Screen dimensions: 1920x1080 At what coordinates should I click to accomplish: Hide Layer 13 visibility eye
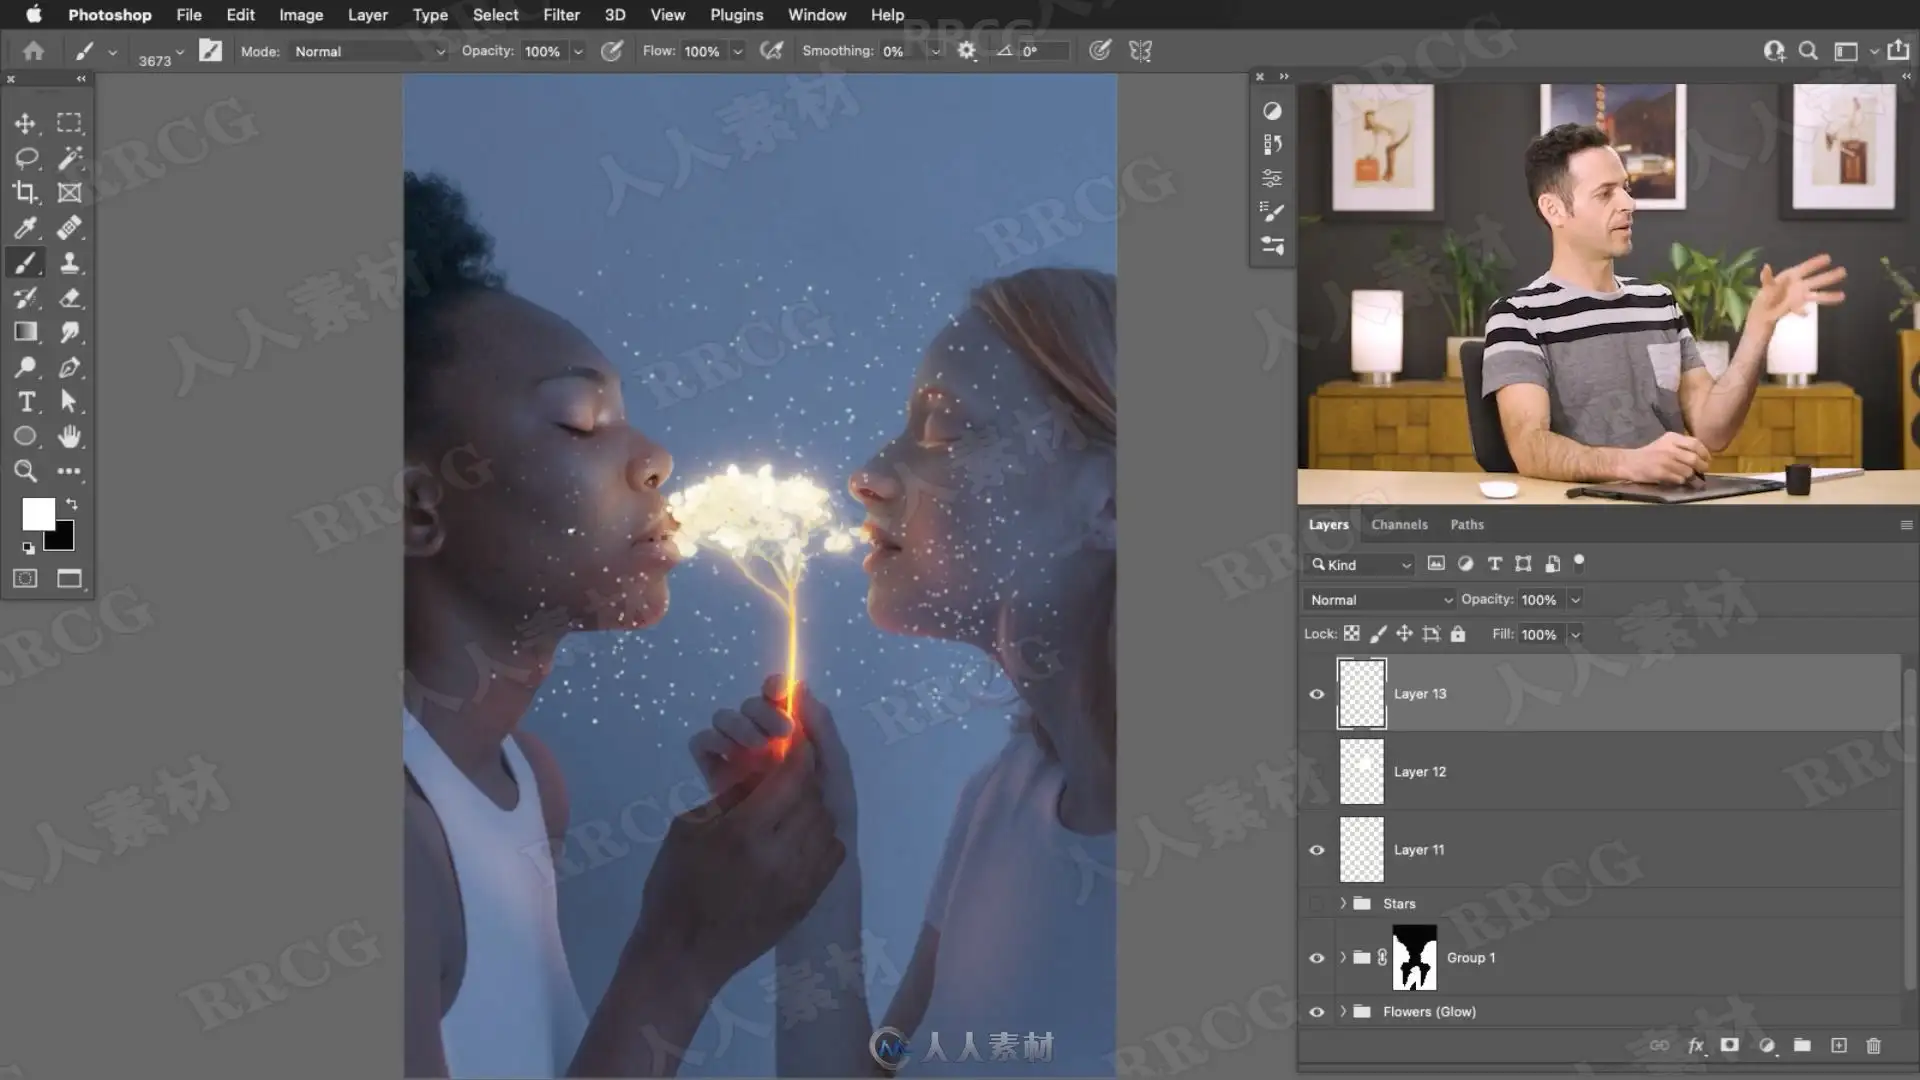1317,694
